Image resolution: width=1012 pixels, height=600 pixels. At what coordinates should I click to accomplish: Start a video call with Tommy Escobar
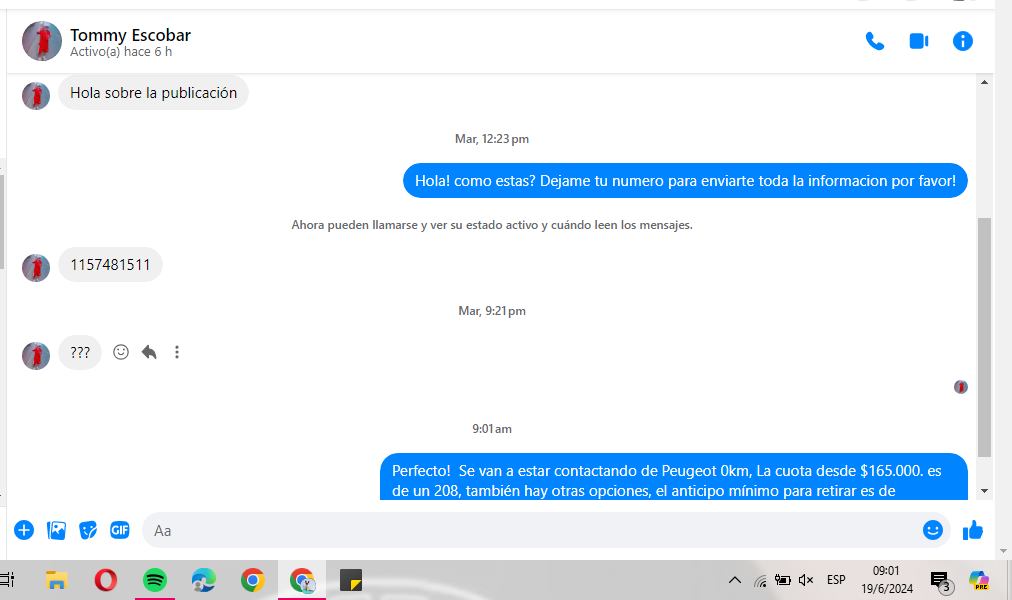[918, 41]
